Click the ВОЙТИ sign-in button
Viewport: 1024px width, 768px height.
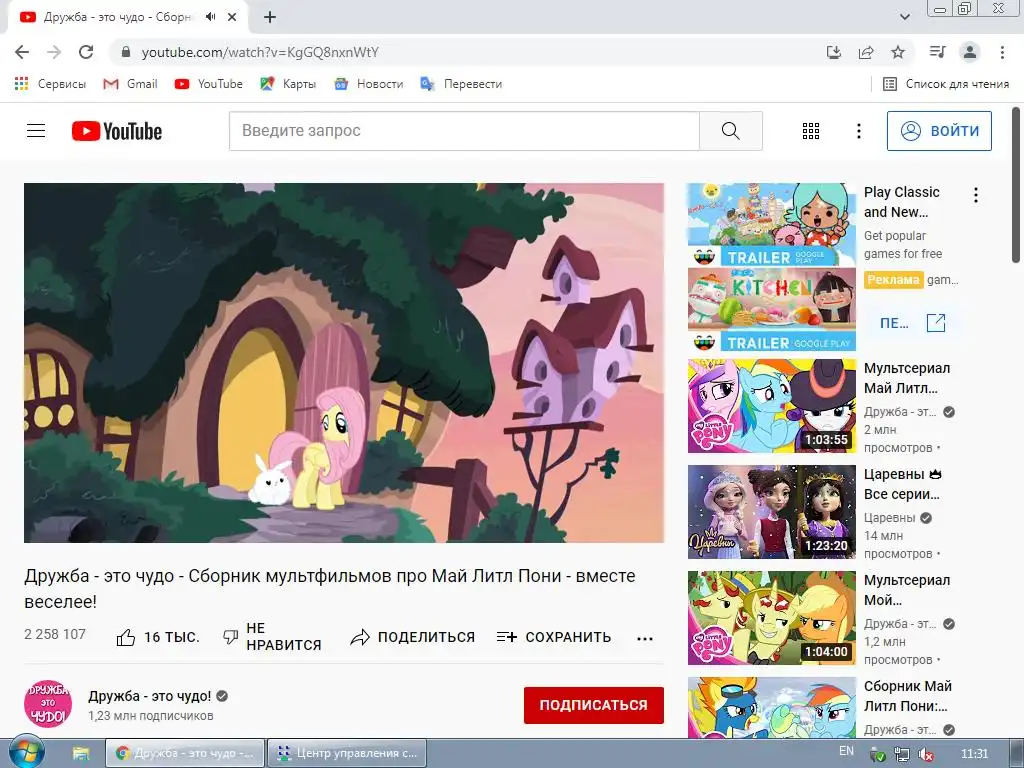939,131
